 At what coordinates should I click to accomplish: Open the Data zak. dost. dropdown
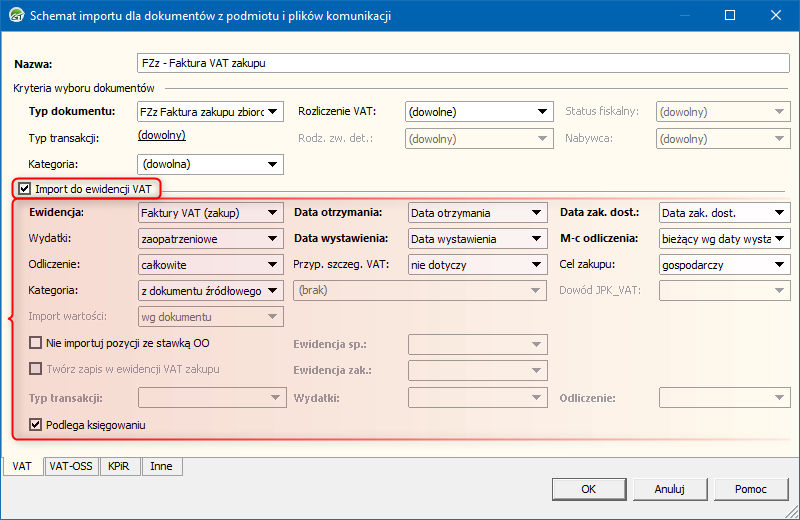click(x=724, y=213)
